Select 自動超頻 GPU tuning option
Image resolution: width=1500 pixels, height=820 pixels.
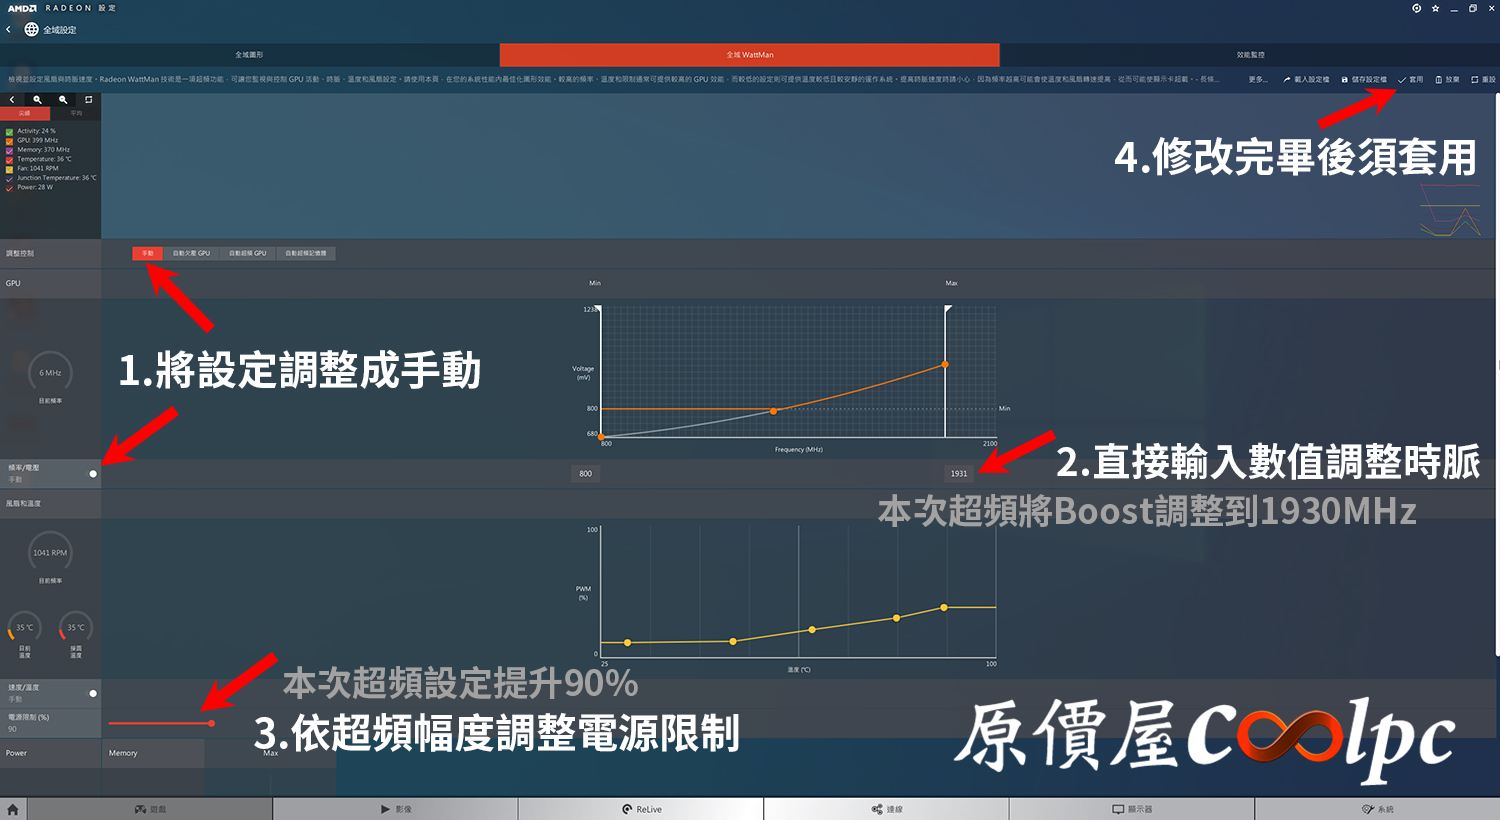(x=247, y=253)
